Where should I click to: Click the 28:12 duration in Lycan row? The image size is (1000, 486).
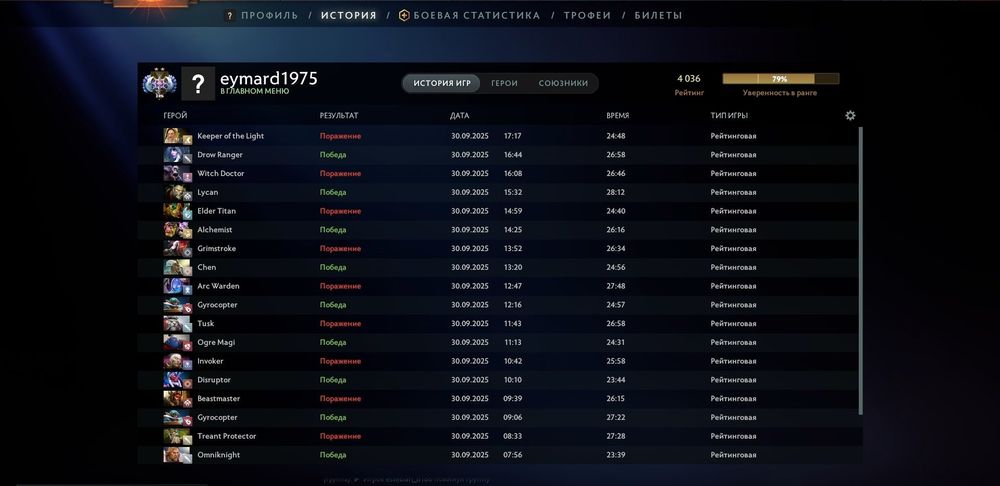tap(615, 192)
